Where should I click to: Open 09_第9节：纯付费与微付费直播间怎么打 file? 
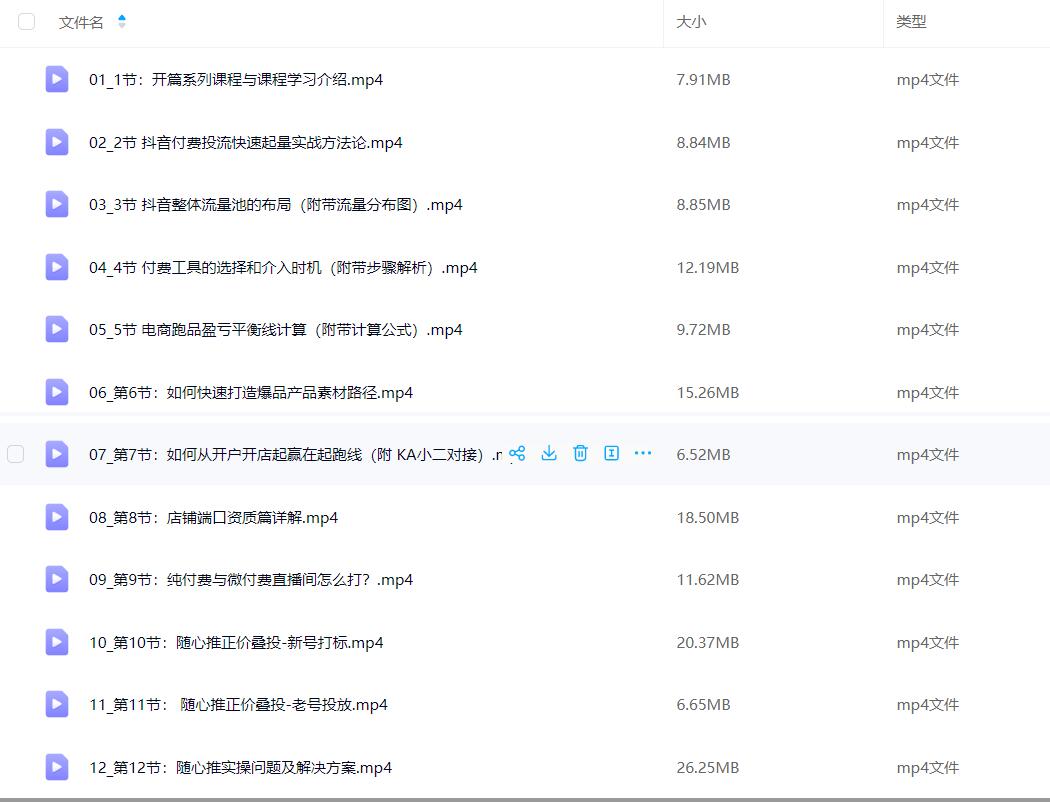point(251,580)
